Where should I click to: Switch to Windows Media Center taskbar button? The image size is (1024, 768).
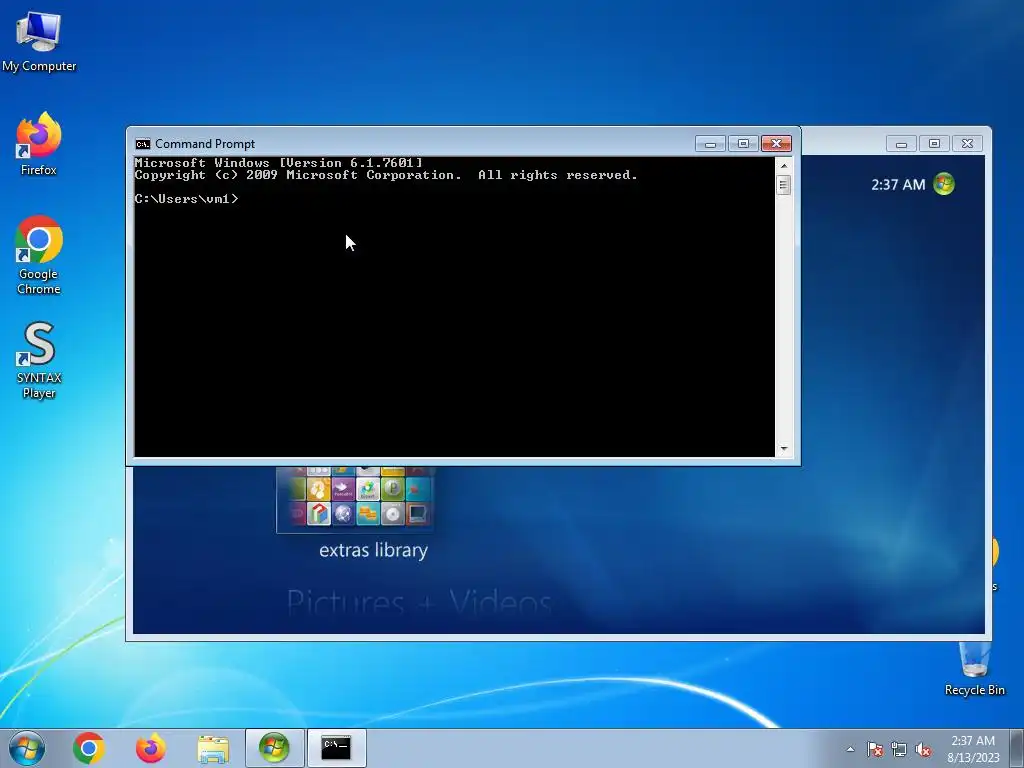[274, 748]
